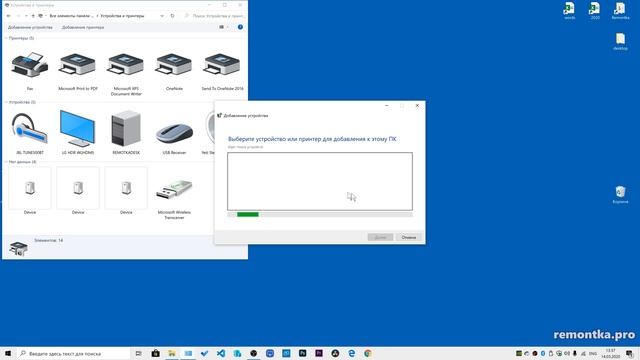Screen dimensions: 640x360
Task: Click Добавление устройства in the toolbar
Action: (x=30, y=27)
